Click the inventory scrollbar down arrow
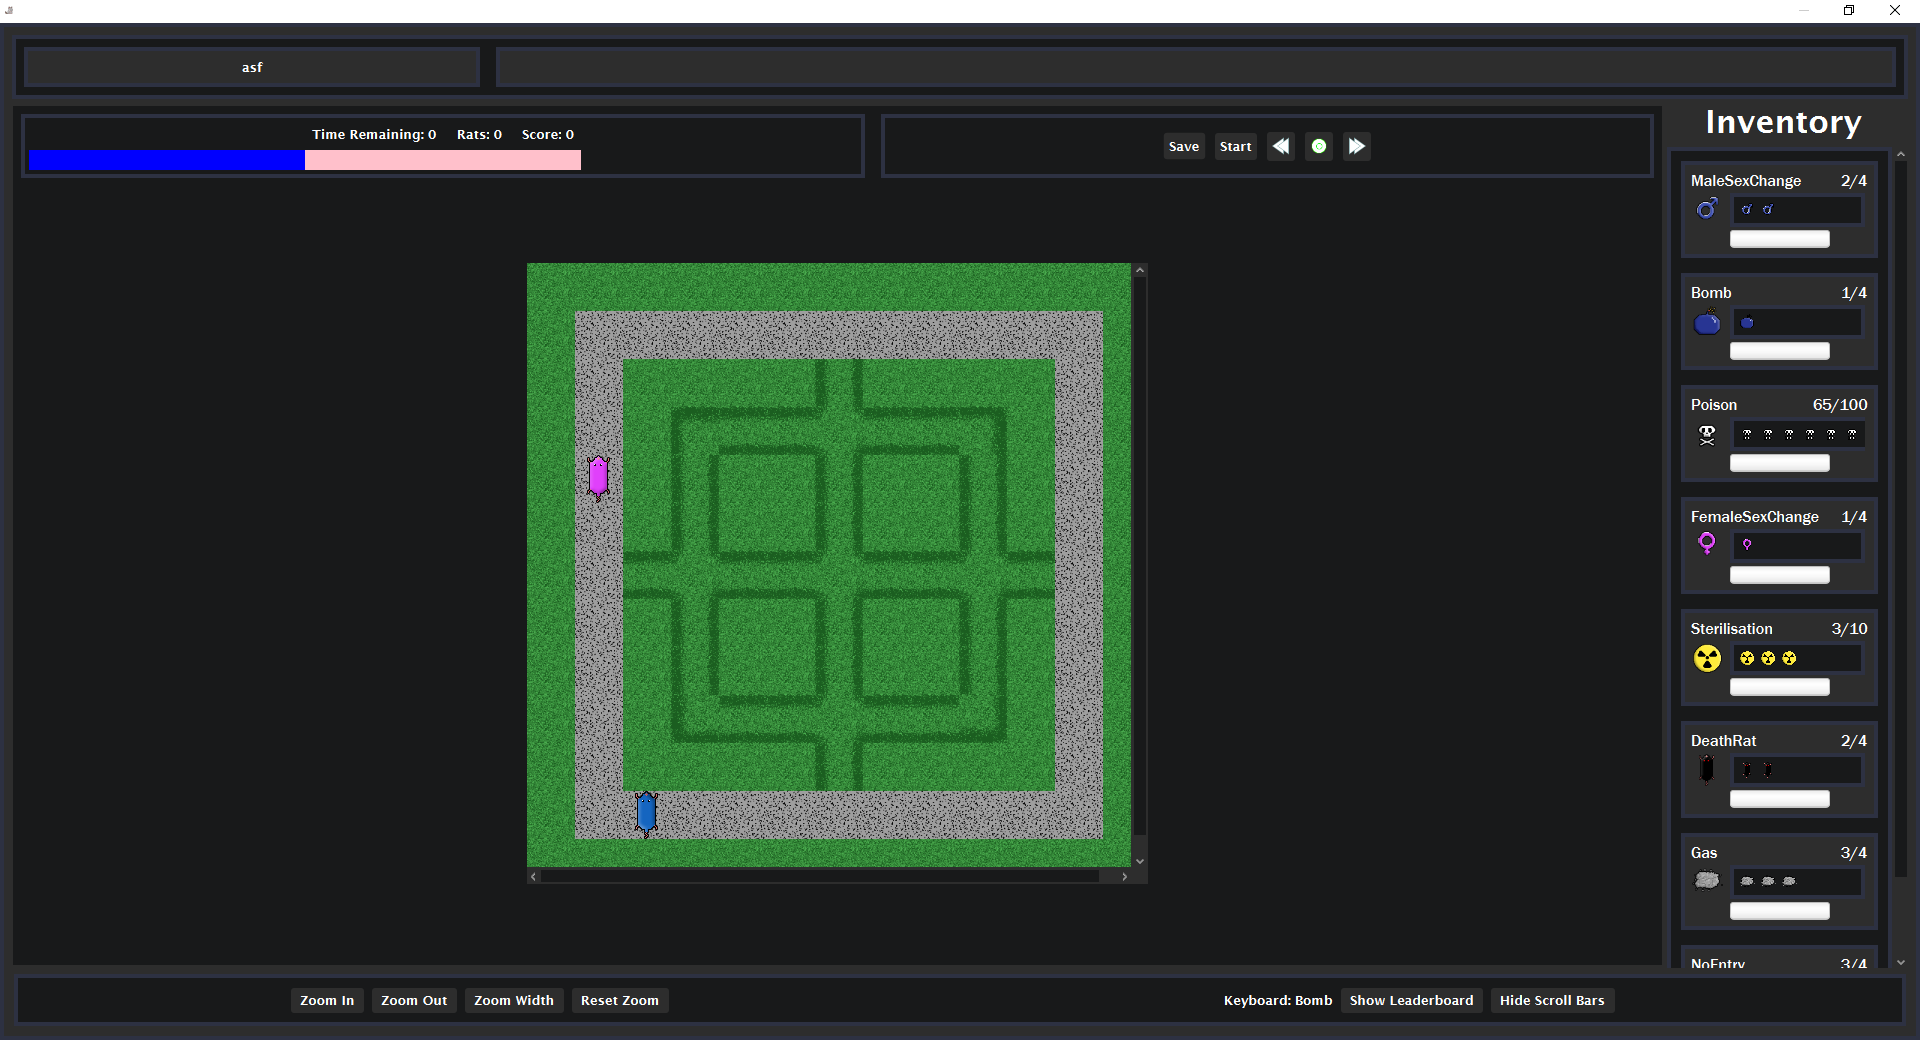Image resolution: width=1920 pixels, height=1040 pixels. pyautogui.click(x=1901, y=963)
